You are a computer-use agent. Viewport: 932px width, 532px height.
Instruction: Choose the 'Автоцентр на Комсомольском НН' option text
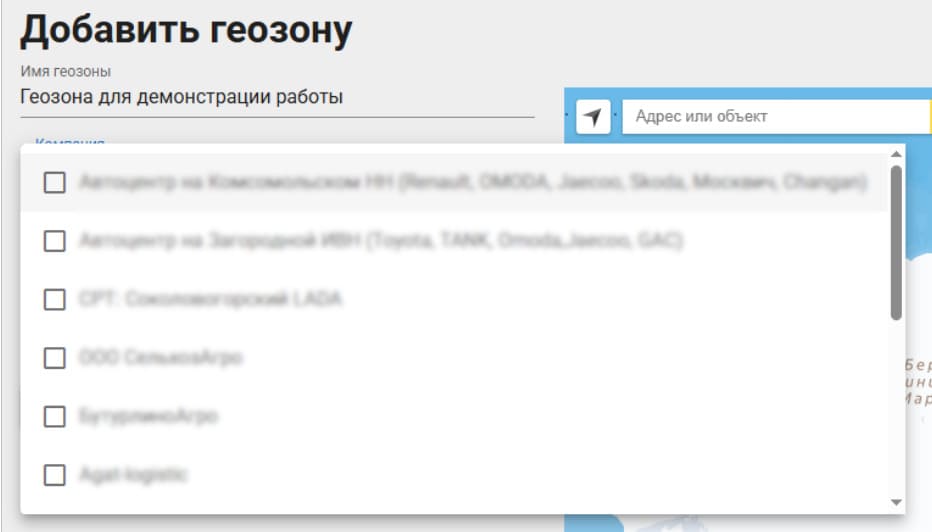(472, 183)
